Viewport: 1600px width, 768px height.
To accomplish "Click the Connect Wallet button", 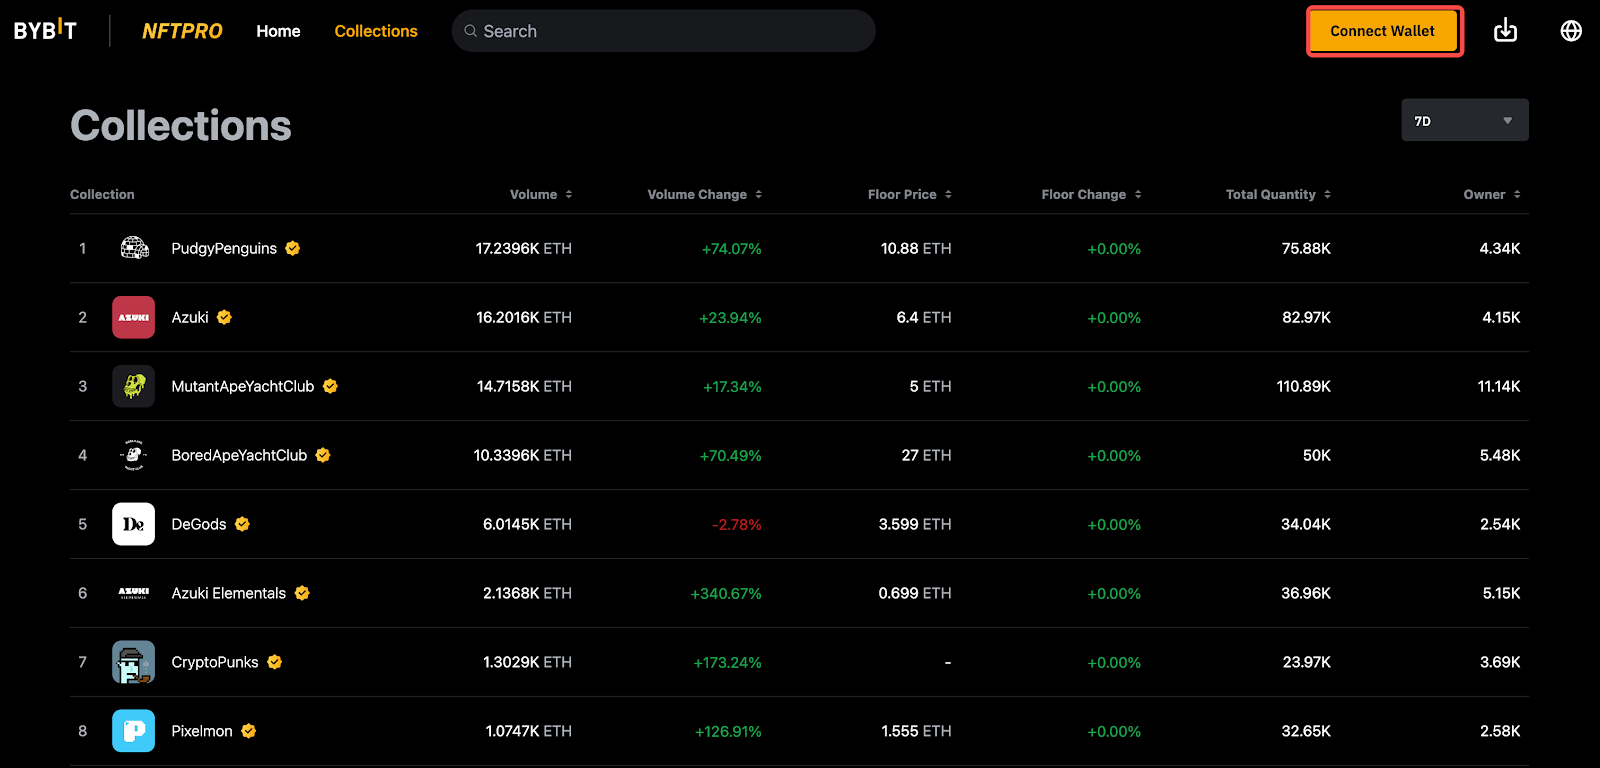I will pos(1382,31).
